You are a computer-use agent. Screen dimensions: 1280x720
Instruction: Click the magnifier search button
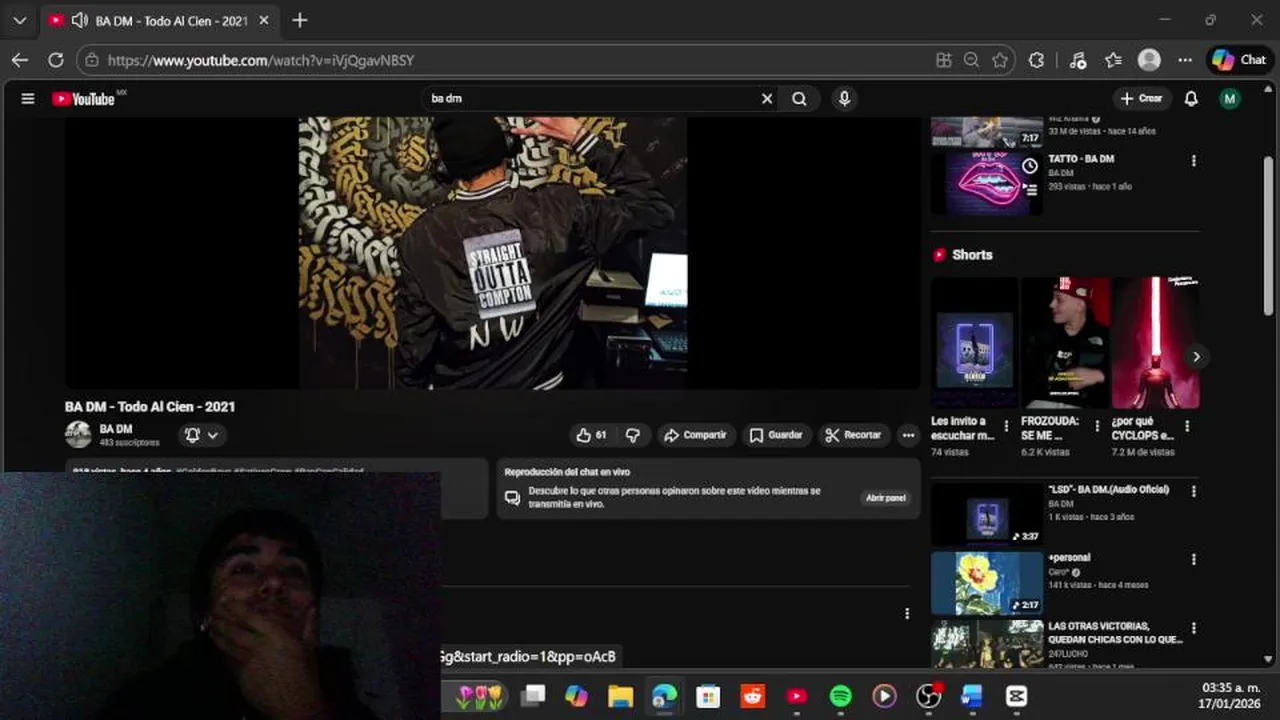799,98
